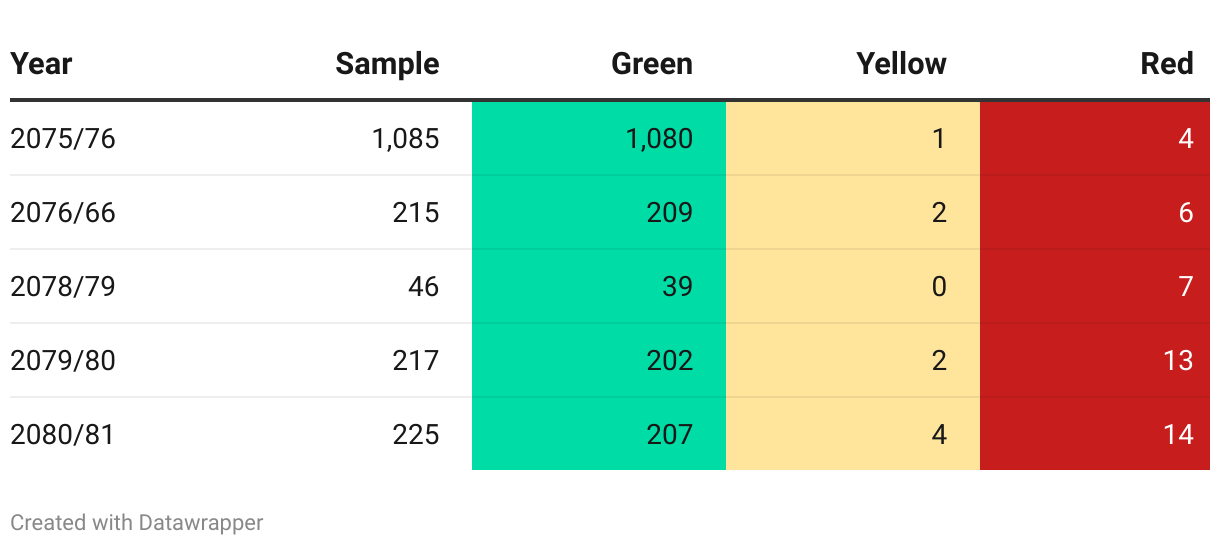Screen dimensions: 1220x546
Task: Open the Created with Datawrapper link
Action: 137,522
